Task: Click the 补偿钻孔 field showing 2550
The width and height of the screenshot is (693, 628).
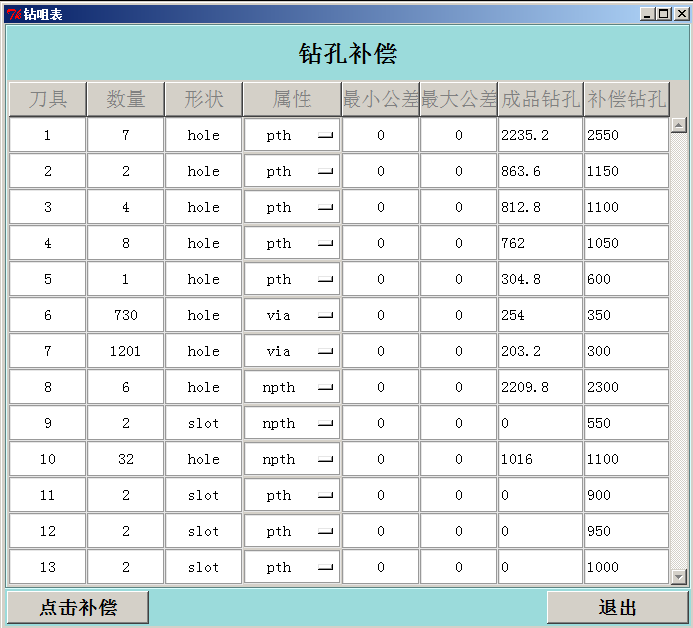Action: [x=626, y=135]
